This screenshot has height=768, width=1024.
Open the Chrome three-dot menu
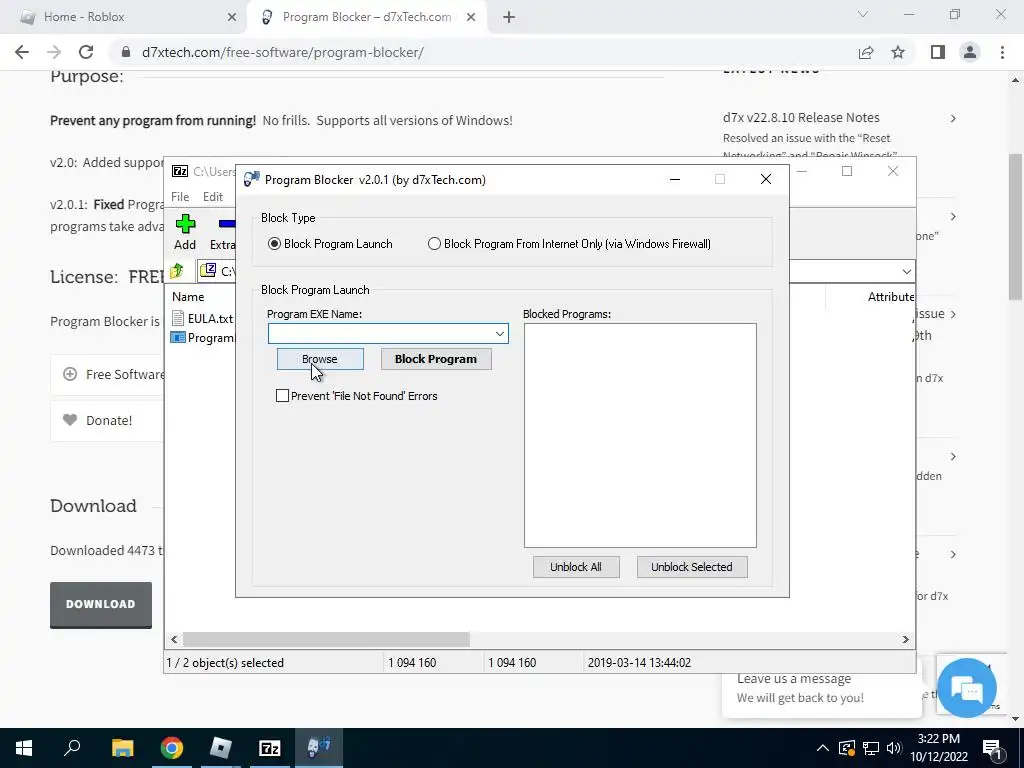pos(1002,52)
